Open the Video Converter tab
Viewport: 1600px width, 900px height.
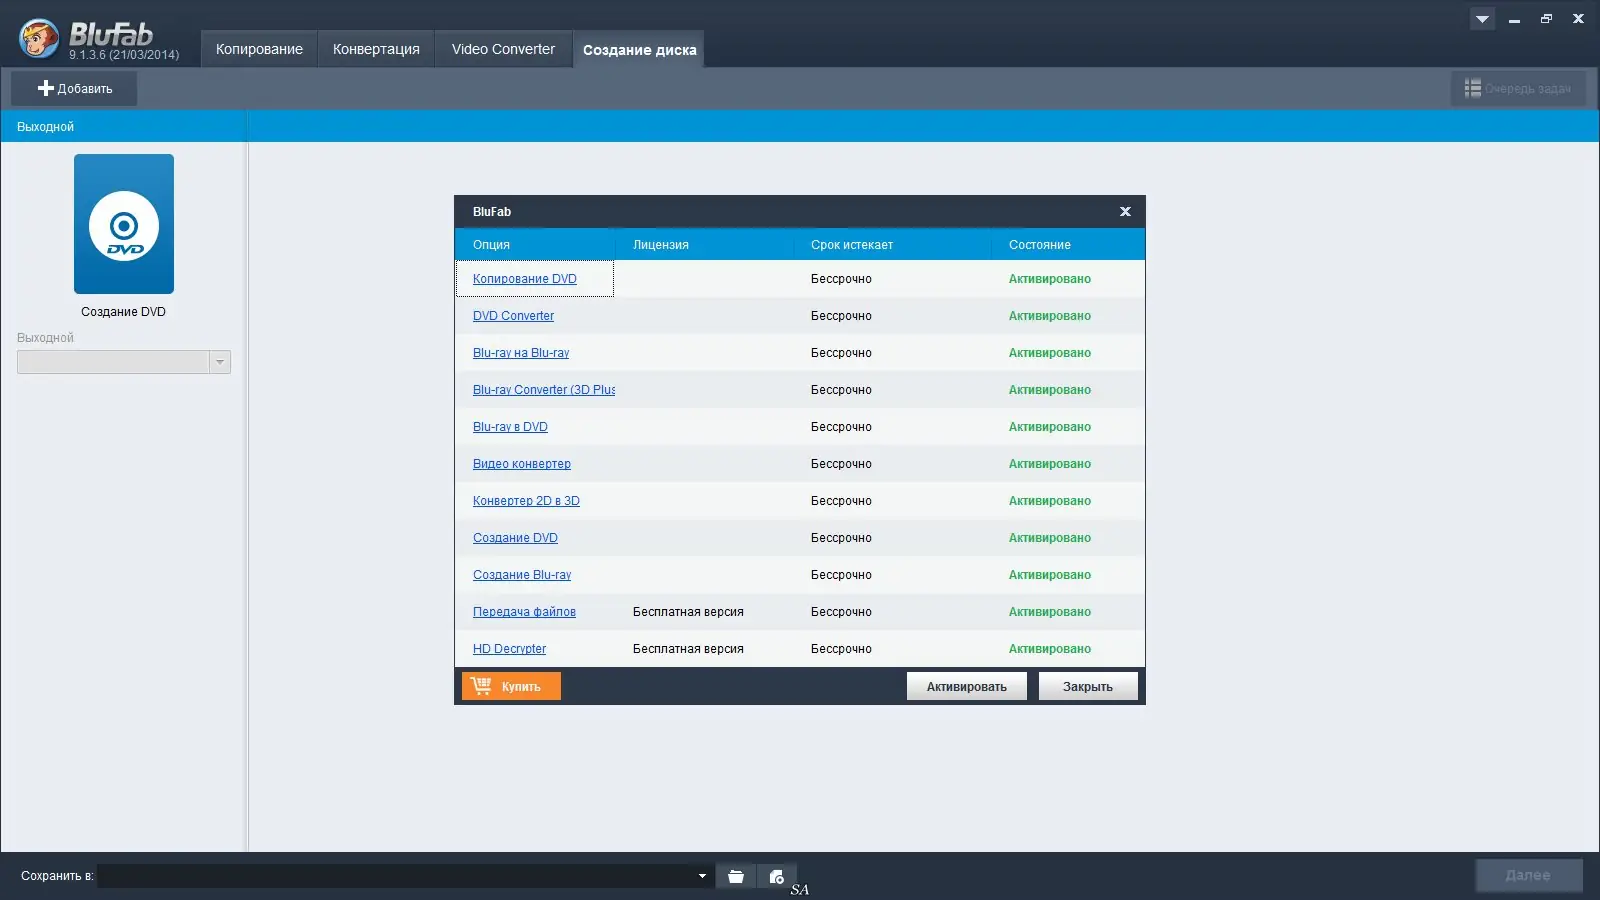coord(503,49)
